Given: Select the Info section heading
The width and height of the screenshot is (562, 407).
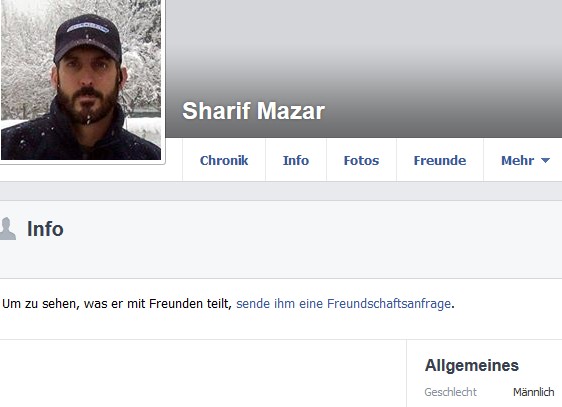Looking at the screenshot, I should [45, 229].
